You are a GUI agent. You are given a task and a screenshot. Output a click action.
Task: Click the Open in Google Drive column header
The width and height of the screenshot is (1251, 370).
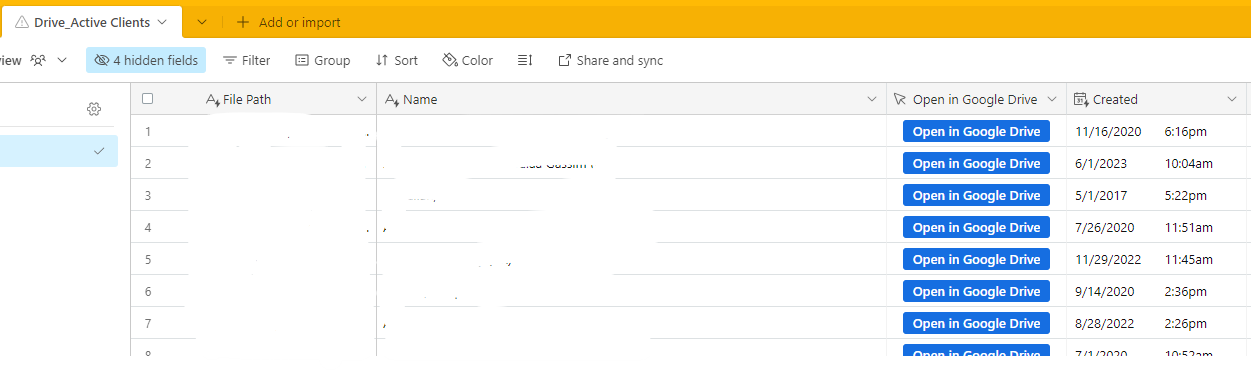coord(976,99)
